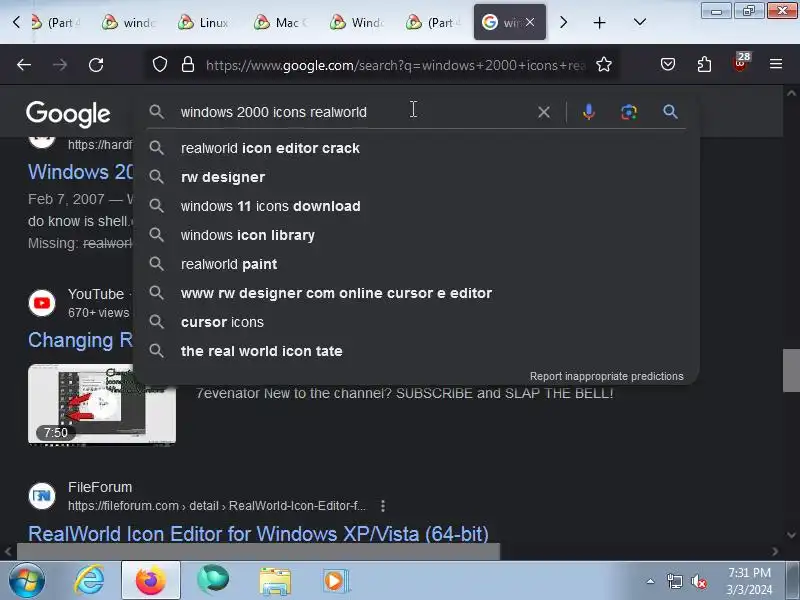Go back to the previous page
Viewport: 800px width, 600px height.
[23, 65]
